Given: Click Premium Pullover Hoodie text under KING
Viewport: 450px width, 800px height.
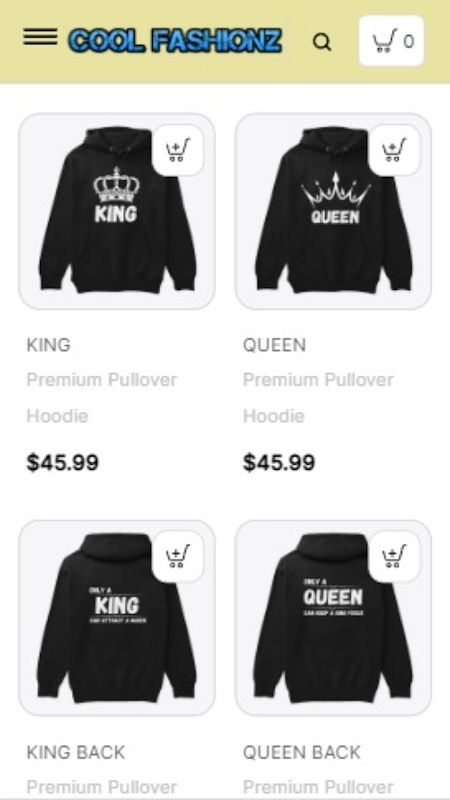Looking at the screenshot, I should point(102,398).
